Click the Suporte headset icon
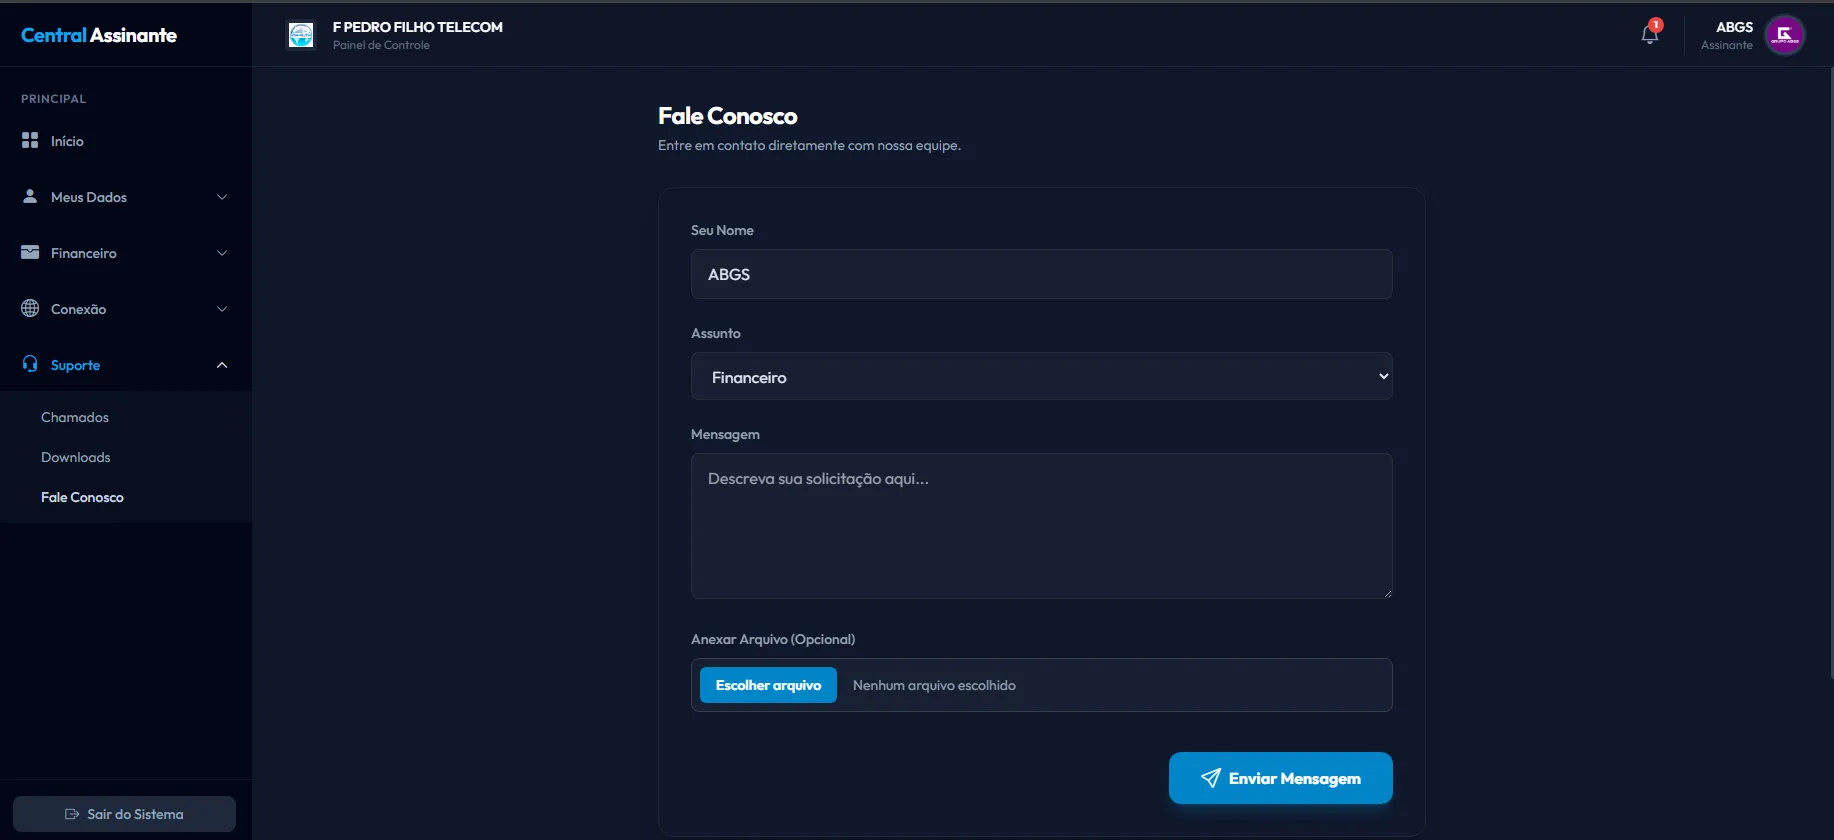The height and width of the screenshot is (840, 1834). [30, 365]
